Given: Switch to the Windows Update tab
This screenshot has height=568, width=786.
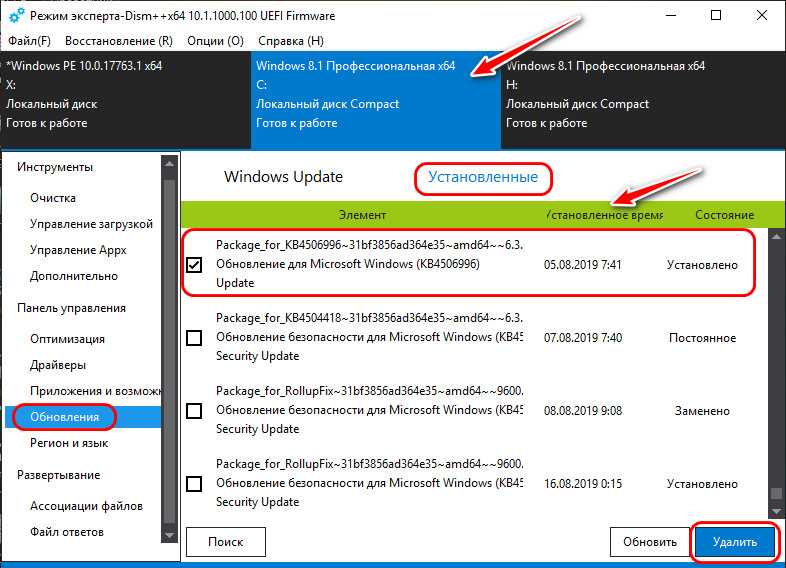Looking at the screenshot, I should (283, 176).
